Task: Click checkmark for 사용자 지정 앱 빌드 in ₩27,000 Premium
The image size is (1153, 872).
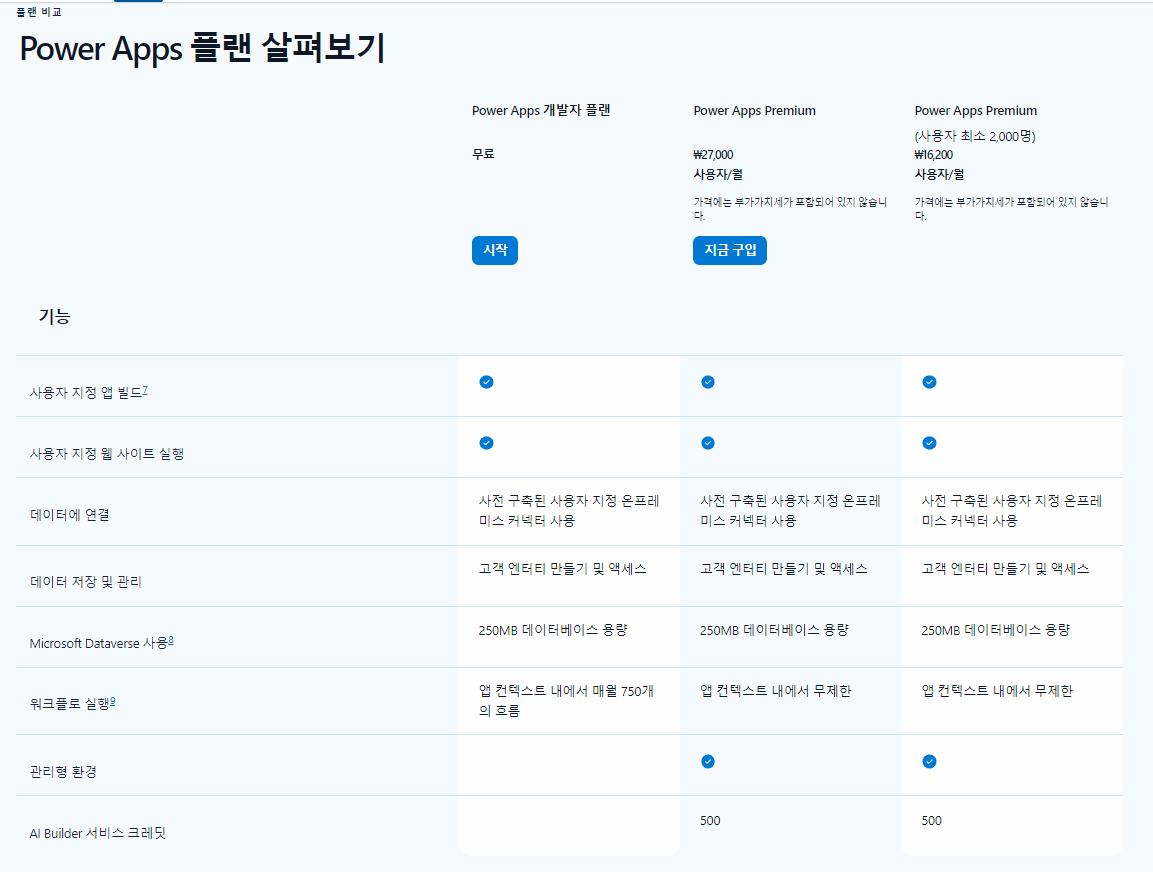Action: [707, 382]
